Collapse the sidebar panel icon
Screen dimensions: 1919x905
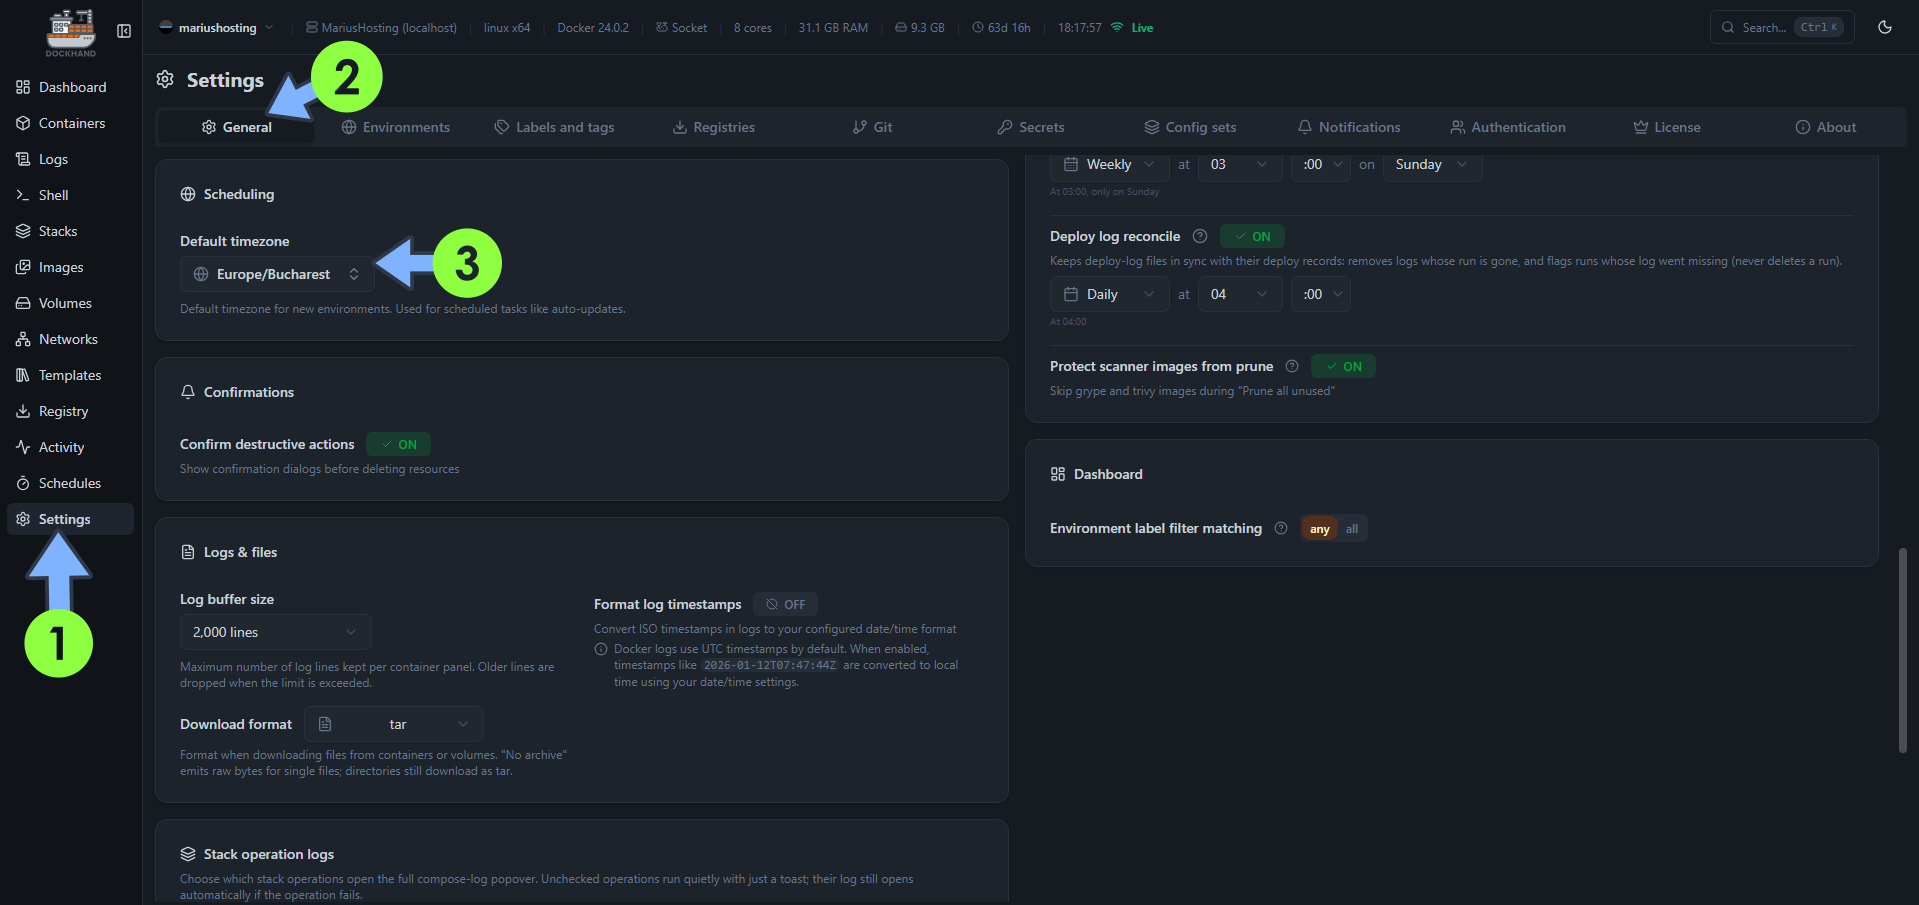point(124,31)
